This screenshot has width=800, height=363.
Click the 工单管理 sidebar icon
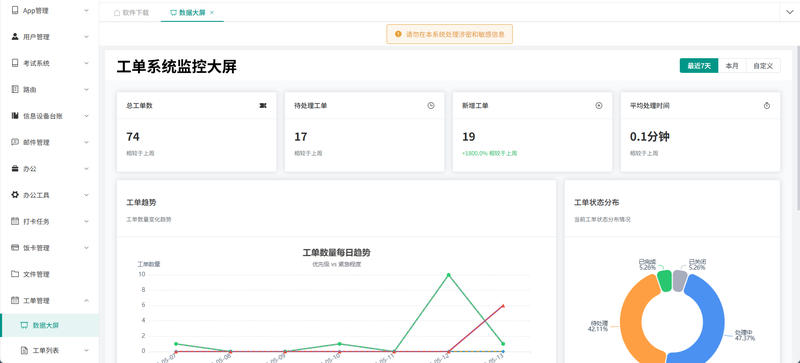pos(15,301)
